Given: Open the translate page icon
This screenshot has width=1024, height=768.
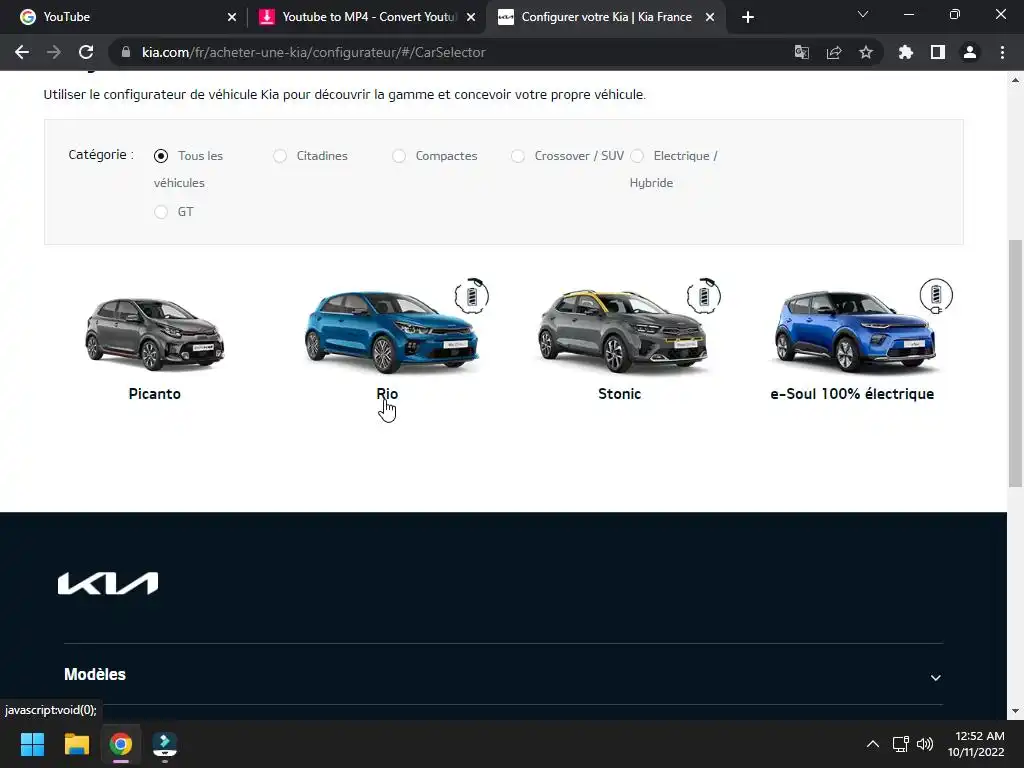Looking at the screenshot, I should click(x=801, y=52).
